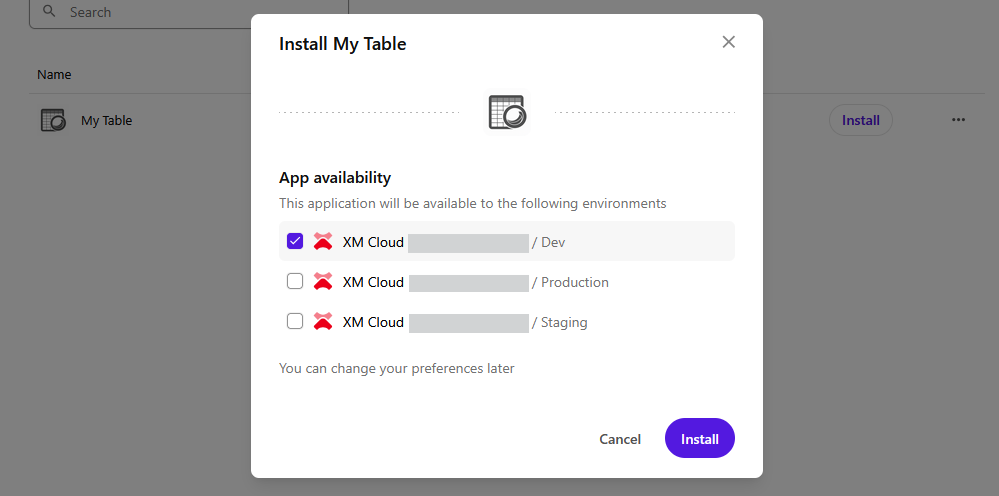This screenshot has height=496, width=999.
Task: Click the "/ Dev" environment label
Action: [x=549, y=242]
